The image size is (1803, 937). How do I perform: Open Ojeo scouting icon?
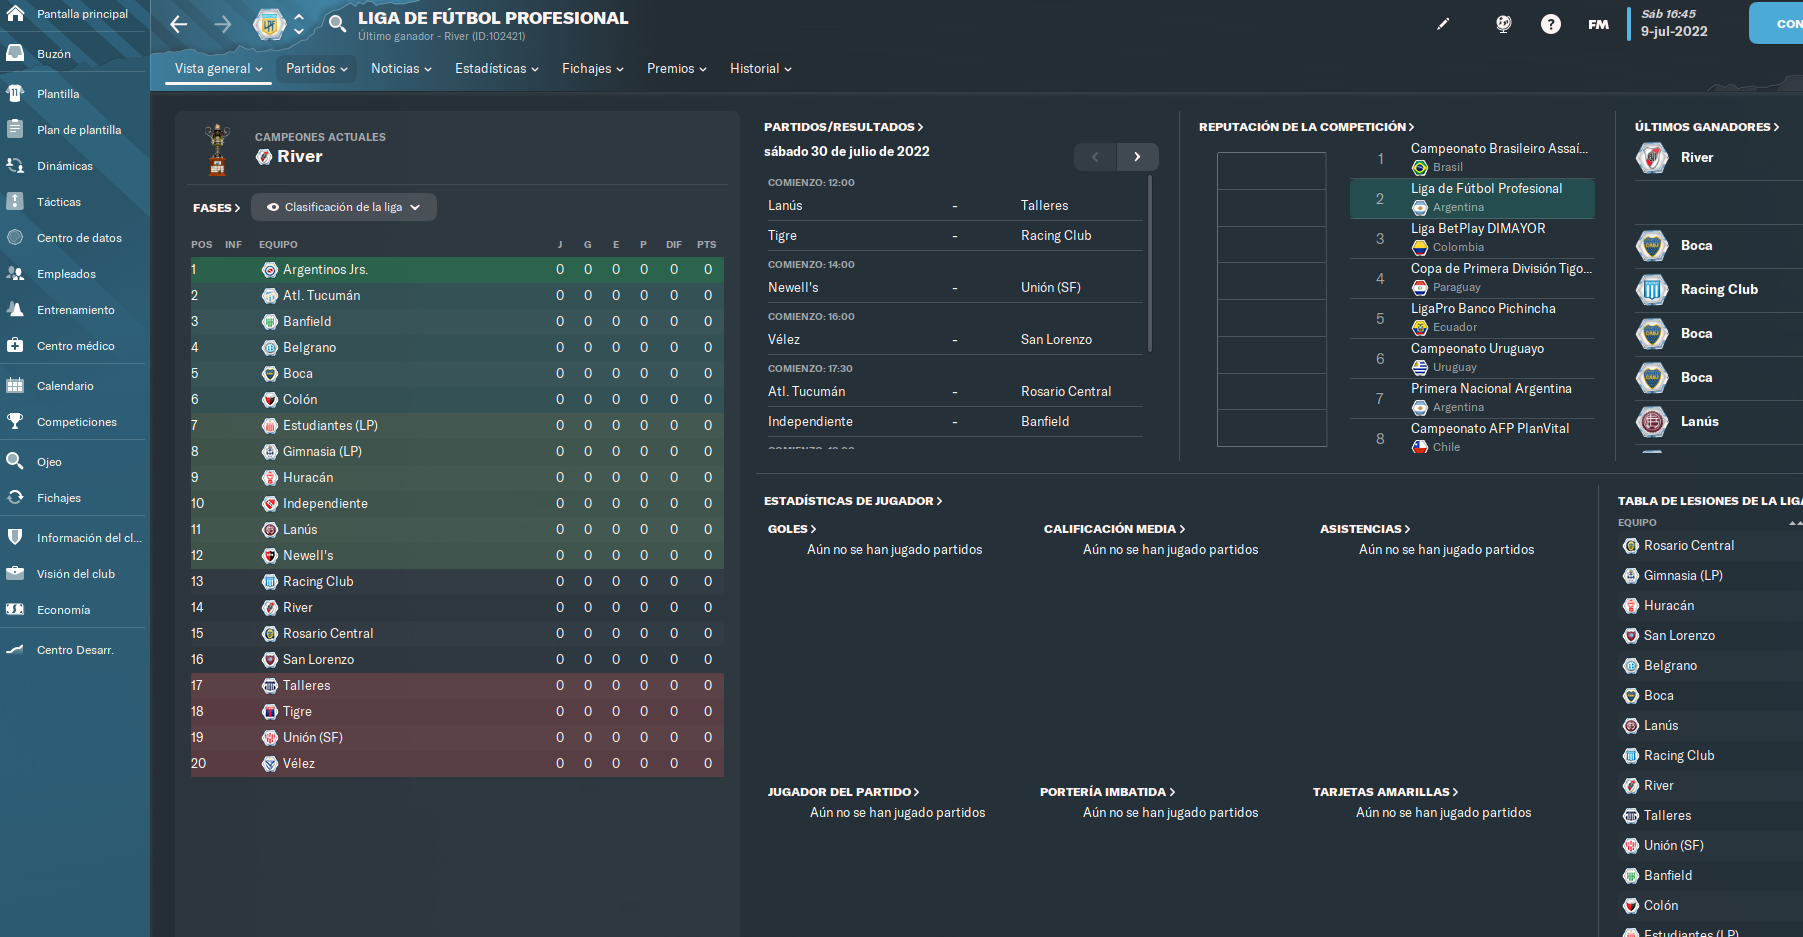(15, 462)
